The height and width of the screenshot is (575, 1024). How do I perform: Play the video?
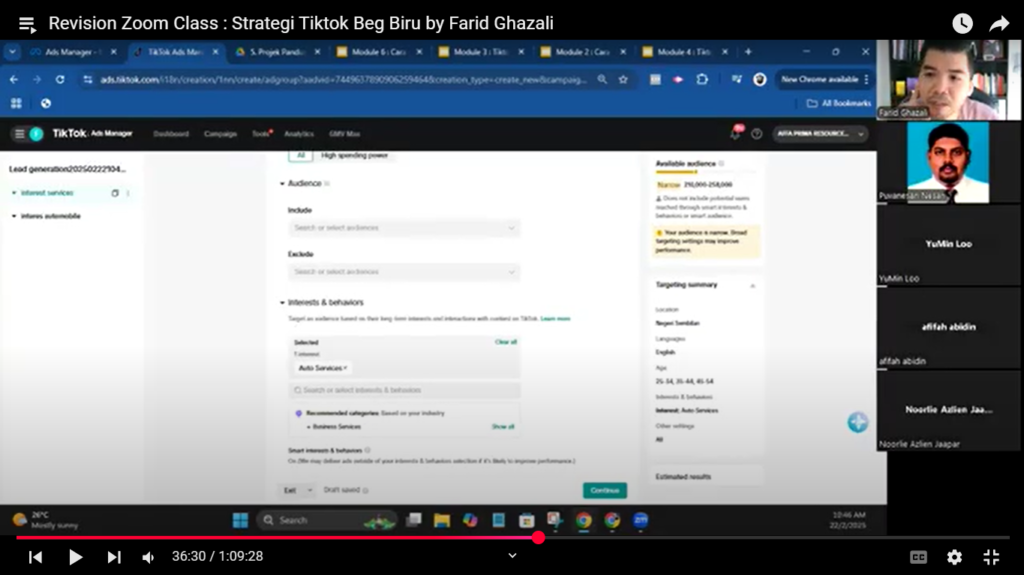tap(75, 557)
